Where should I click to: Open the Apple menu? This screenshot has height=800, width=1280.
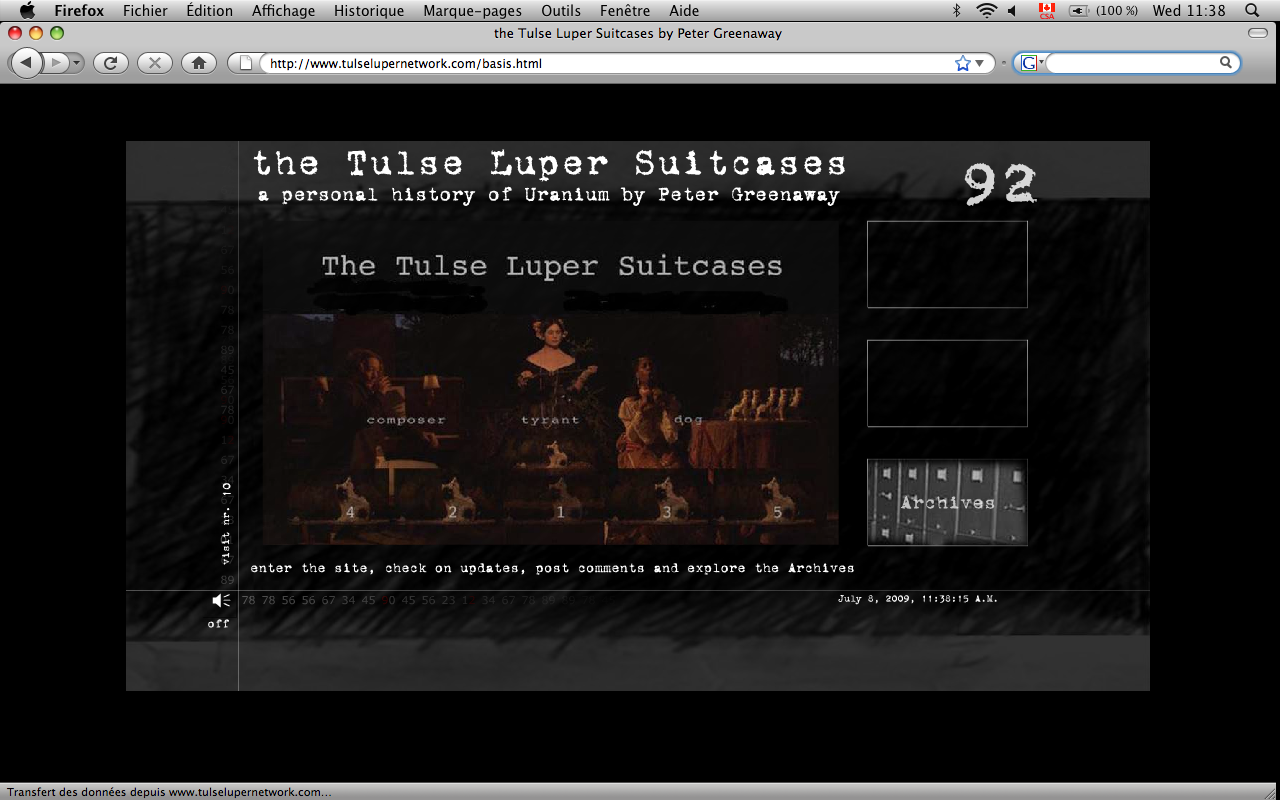coord(27,11)
